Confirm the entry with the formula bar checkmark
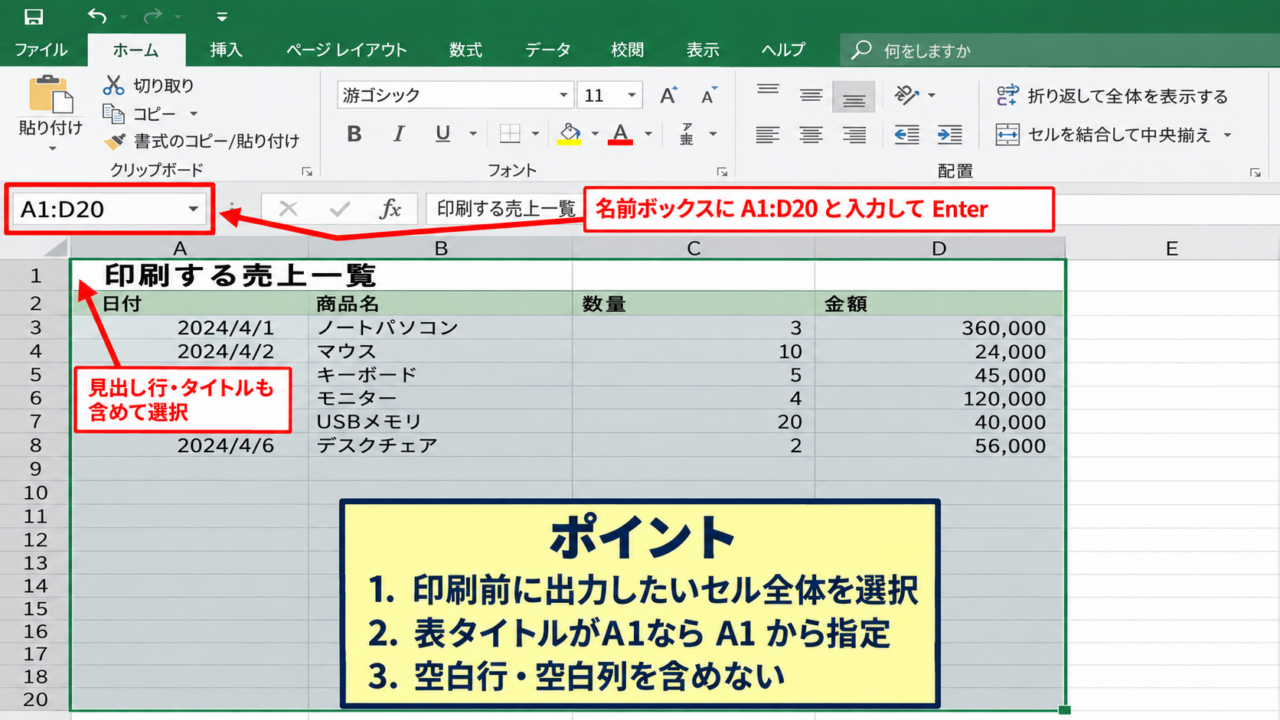 click(x=340, y=209)
